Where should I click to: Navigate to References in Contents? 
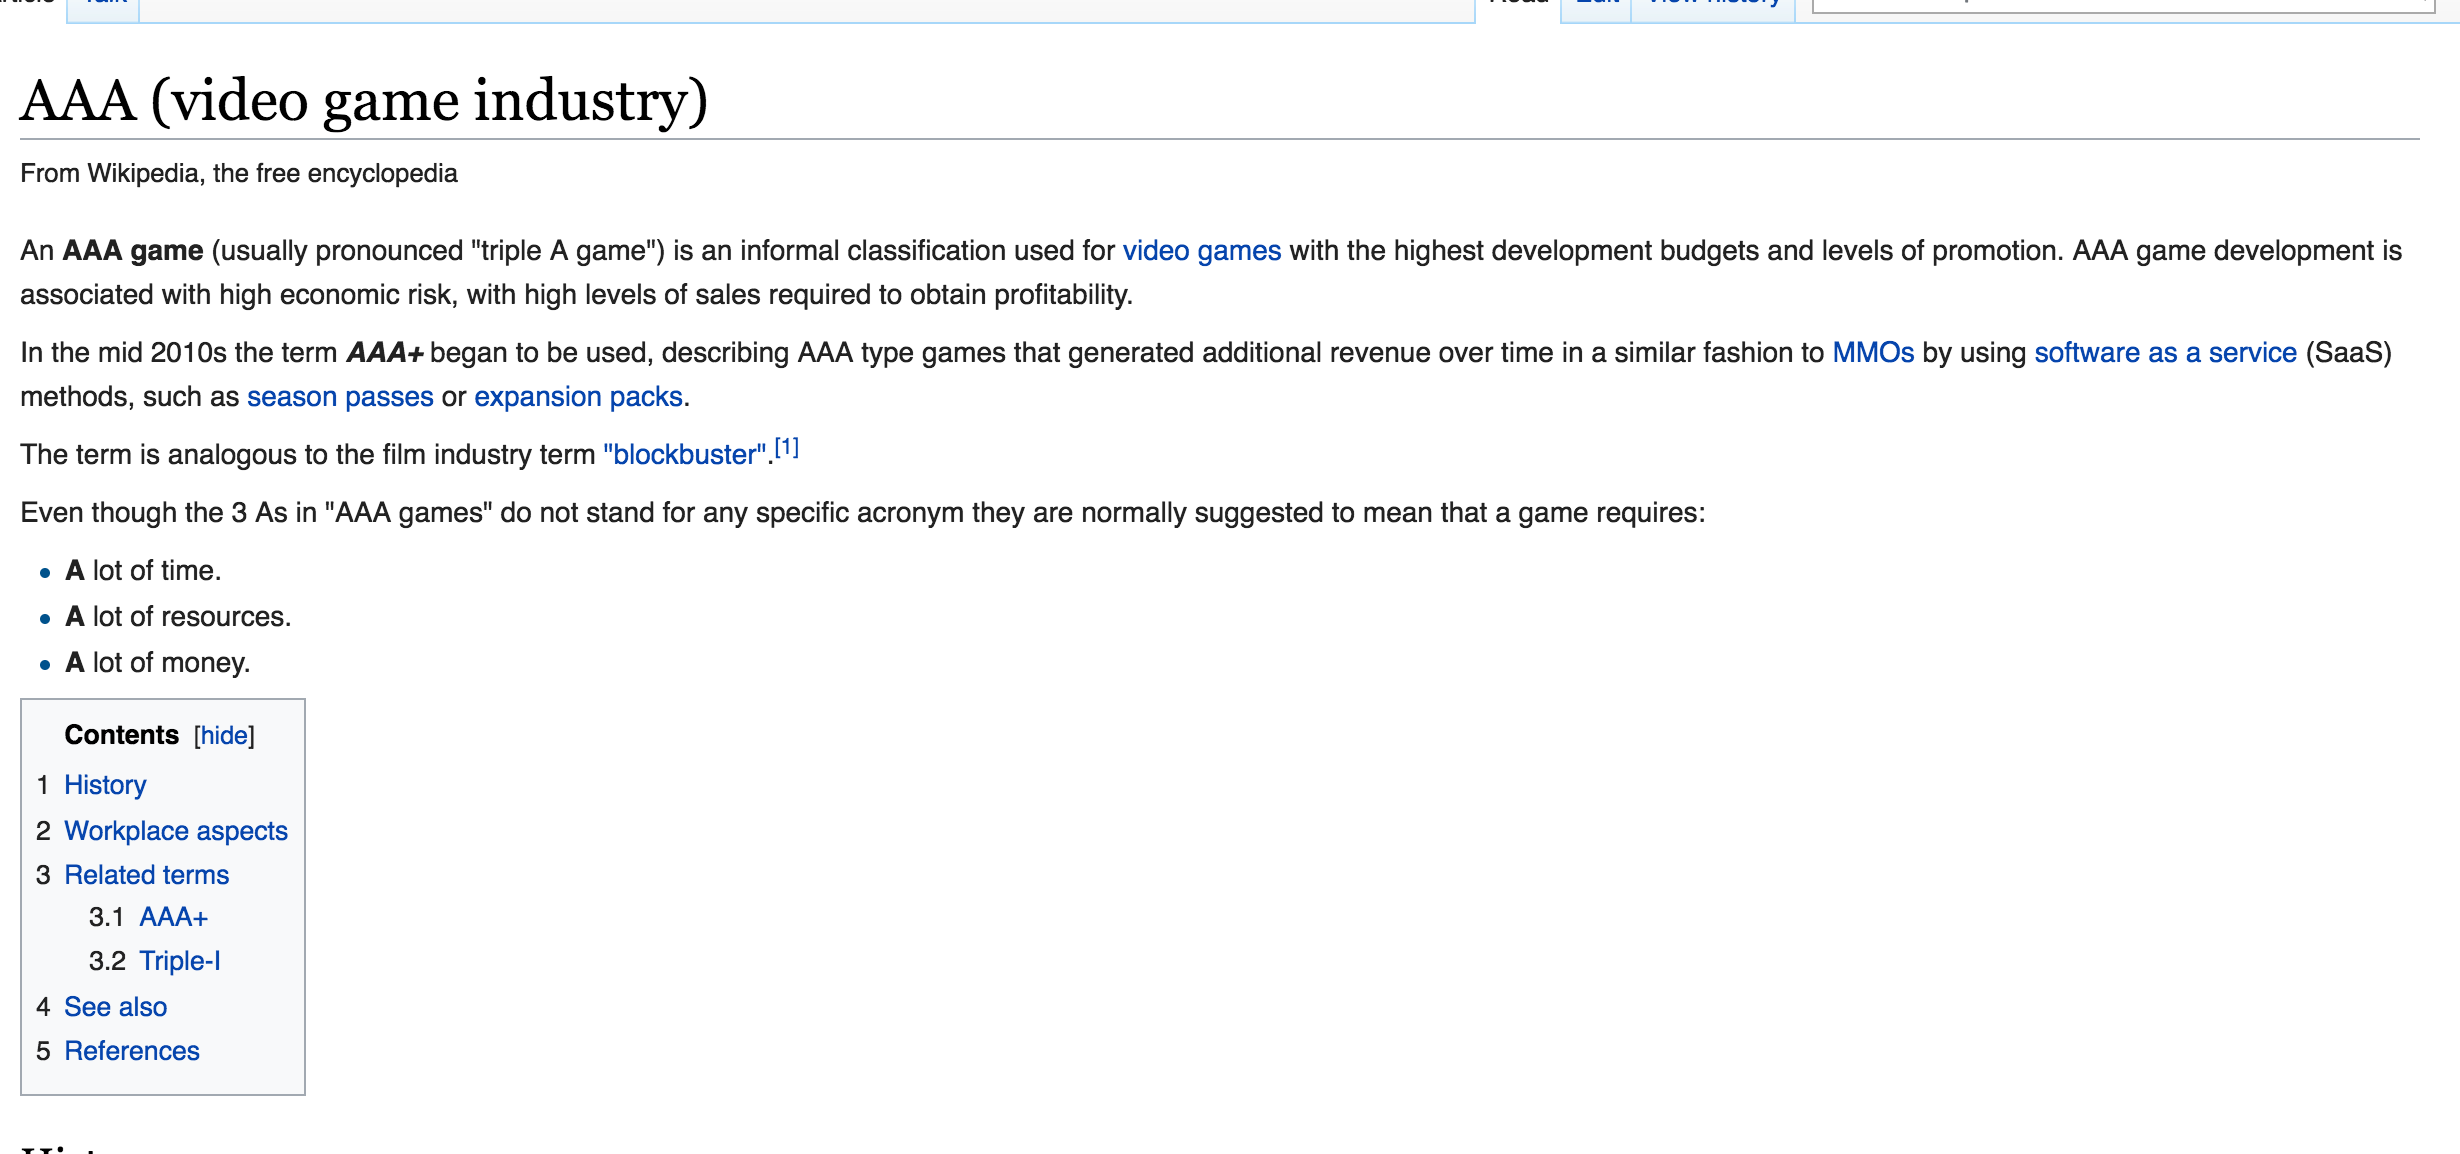click(132, 1051)
